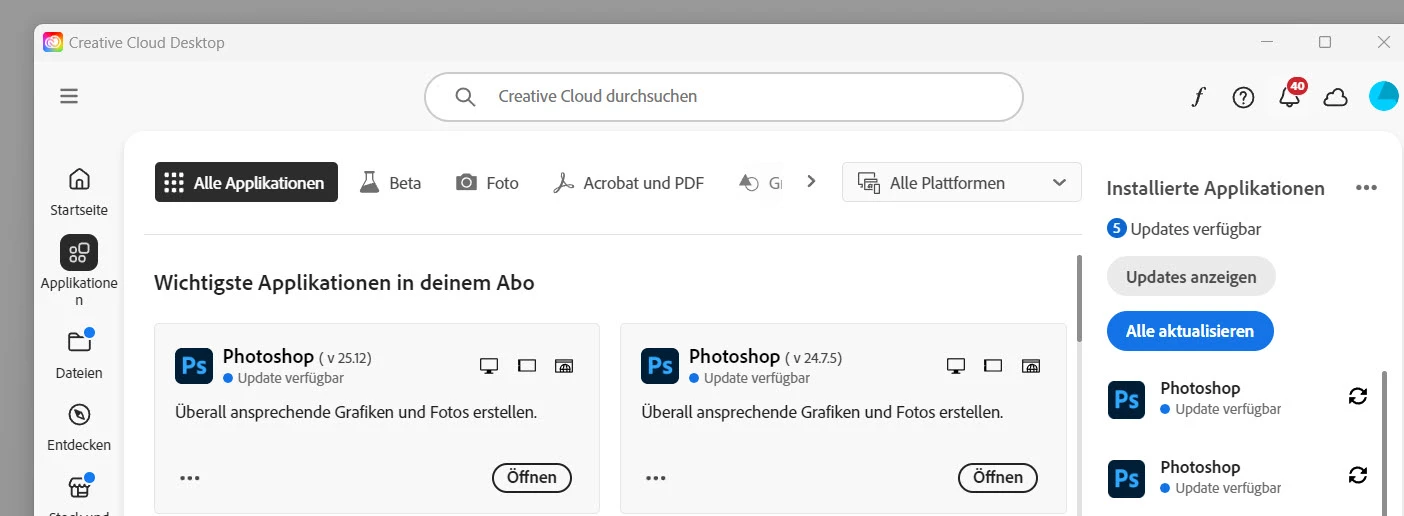Open Installierte Applikationen more options menu

click(1367, 188)
